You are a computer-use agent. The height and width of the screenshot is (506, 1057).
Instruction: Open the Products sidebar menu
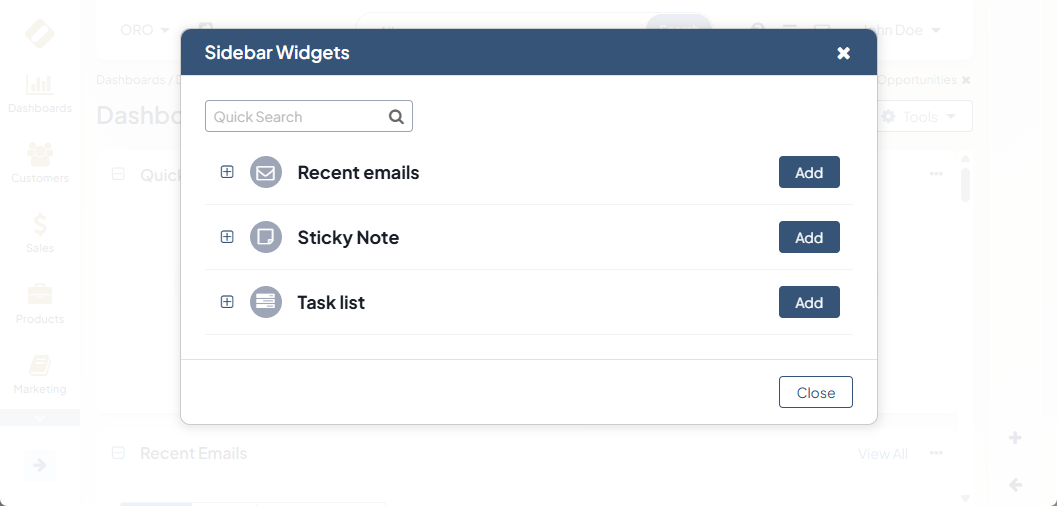coord(40,304)
